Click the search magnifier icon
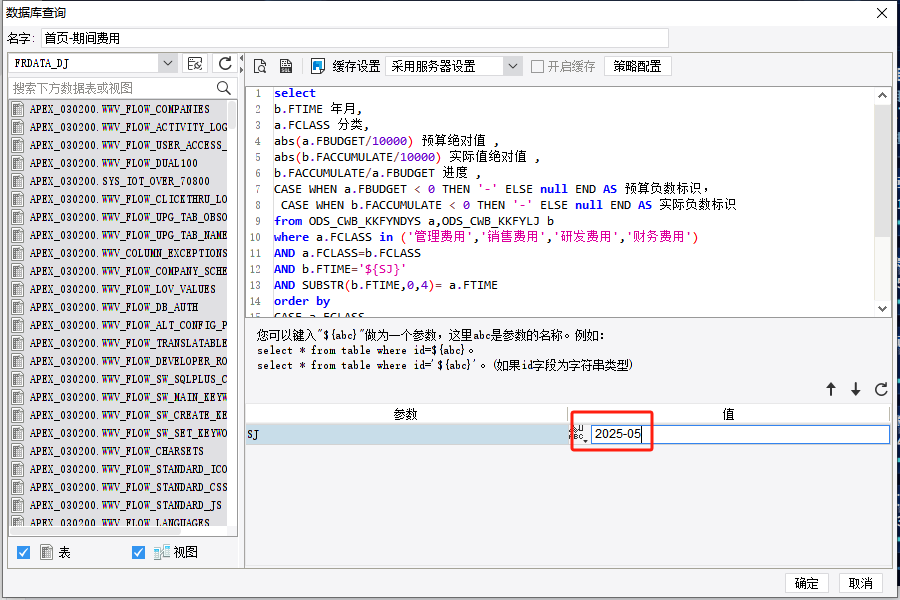 (x=224, y=88)
